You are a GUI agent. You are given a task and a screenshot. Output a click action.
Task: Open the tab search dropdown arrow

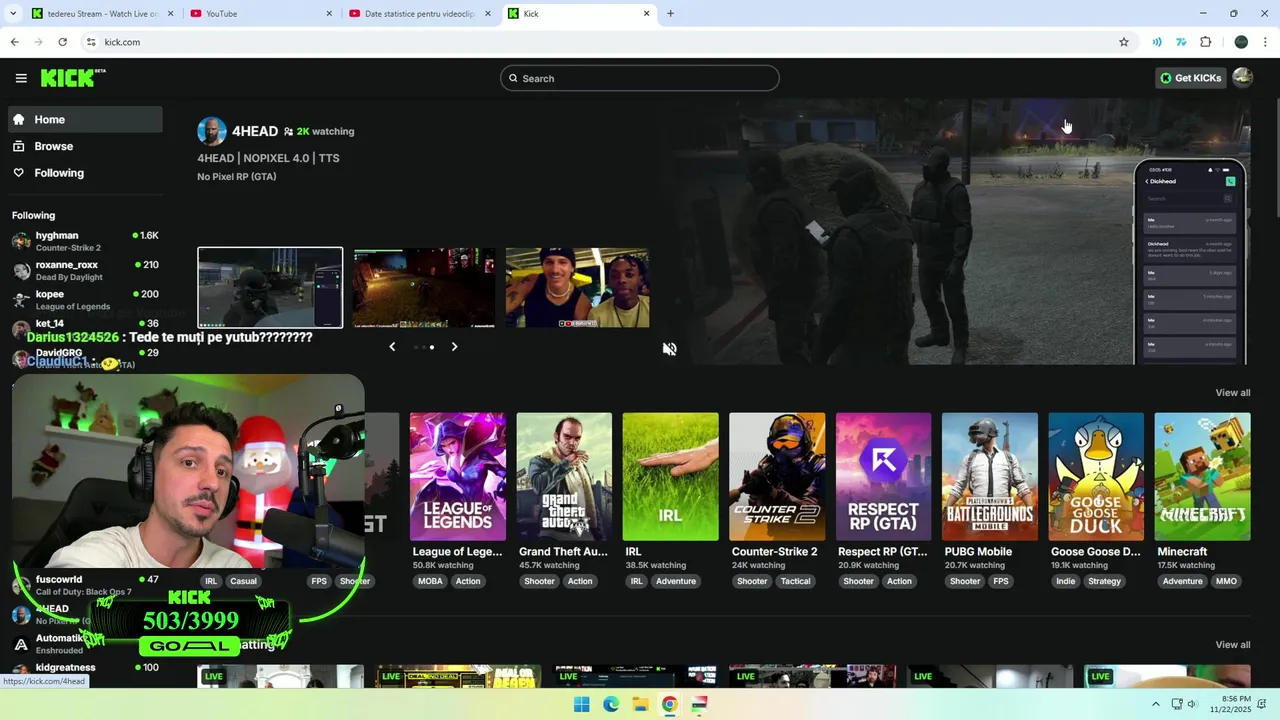13,14
